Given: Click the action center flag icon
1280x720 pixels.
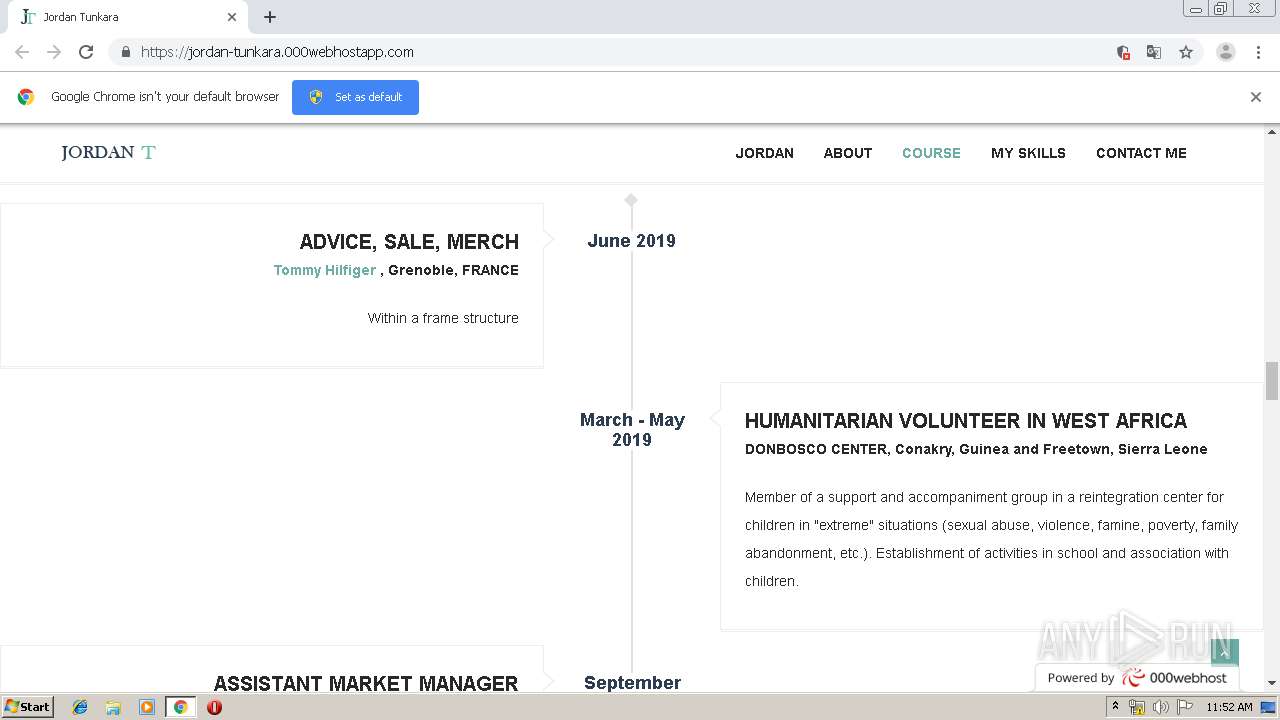Looking at the screenshot, I should coord(1185,707).
